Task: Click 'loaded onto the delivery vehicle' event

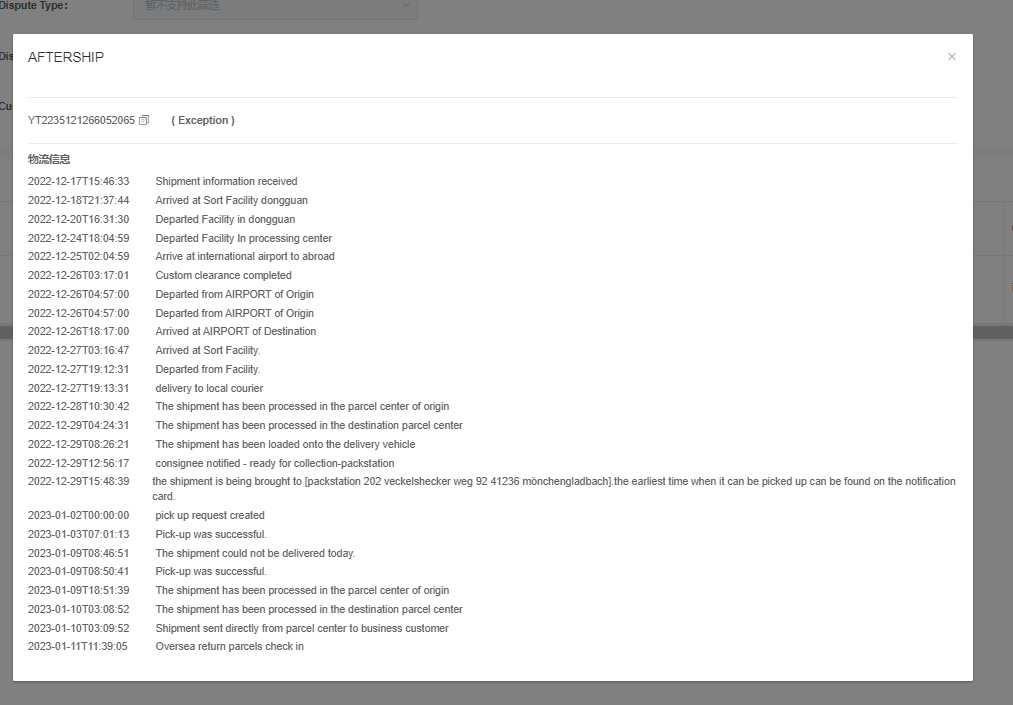Action: tap(285, 444)
